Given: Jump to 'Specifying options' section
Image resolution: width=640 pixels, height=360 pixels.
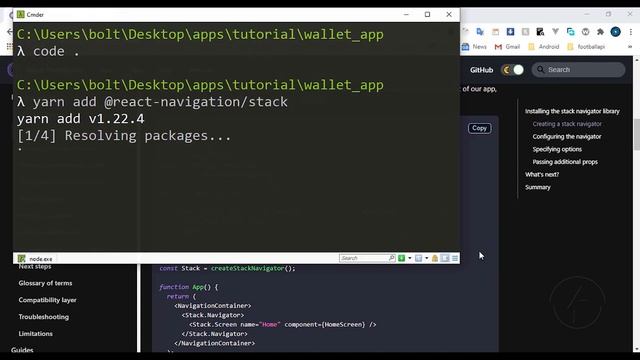Looking at the screenshot, I should pyautogui.click(x=557, y=149).
